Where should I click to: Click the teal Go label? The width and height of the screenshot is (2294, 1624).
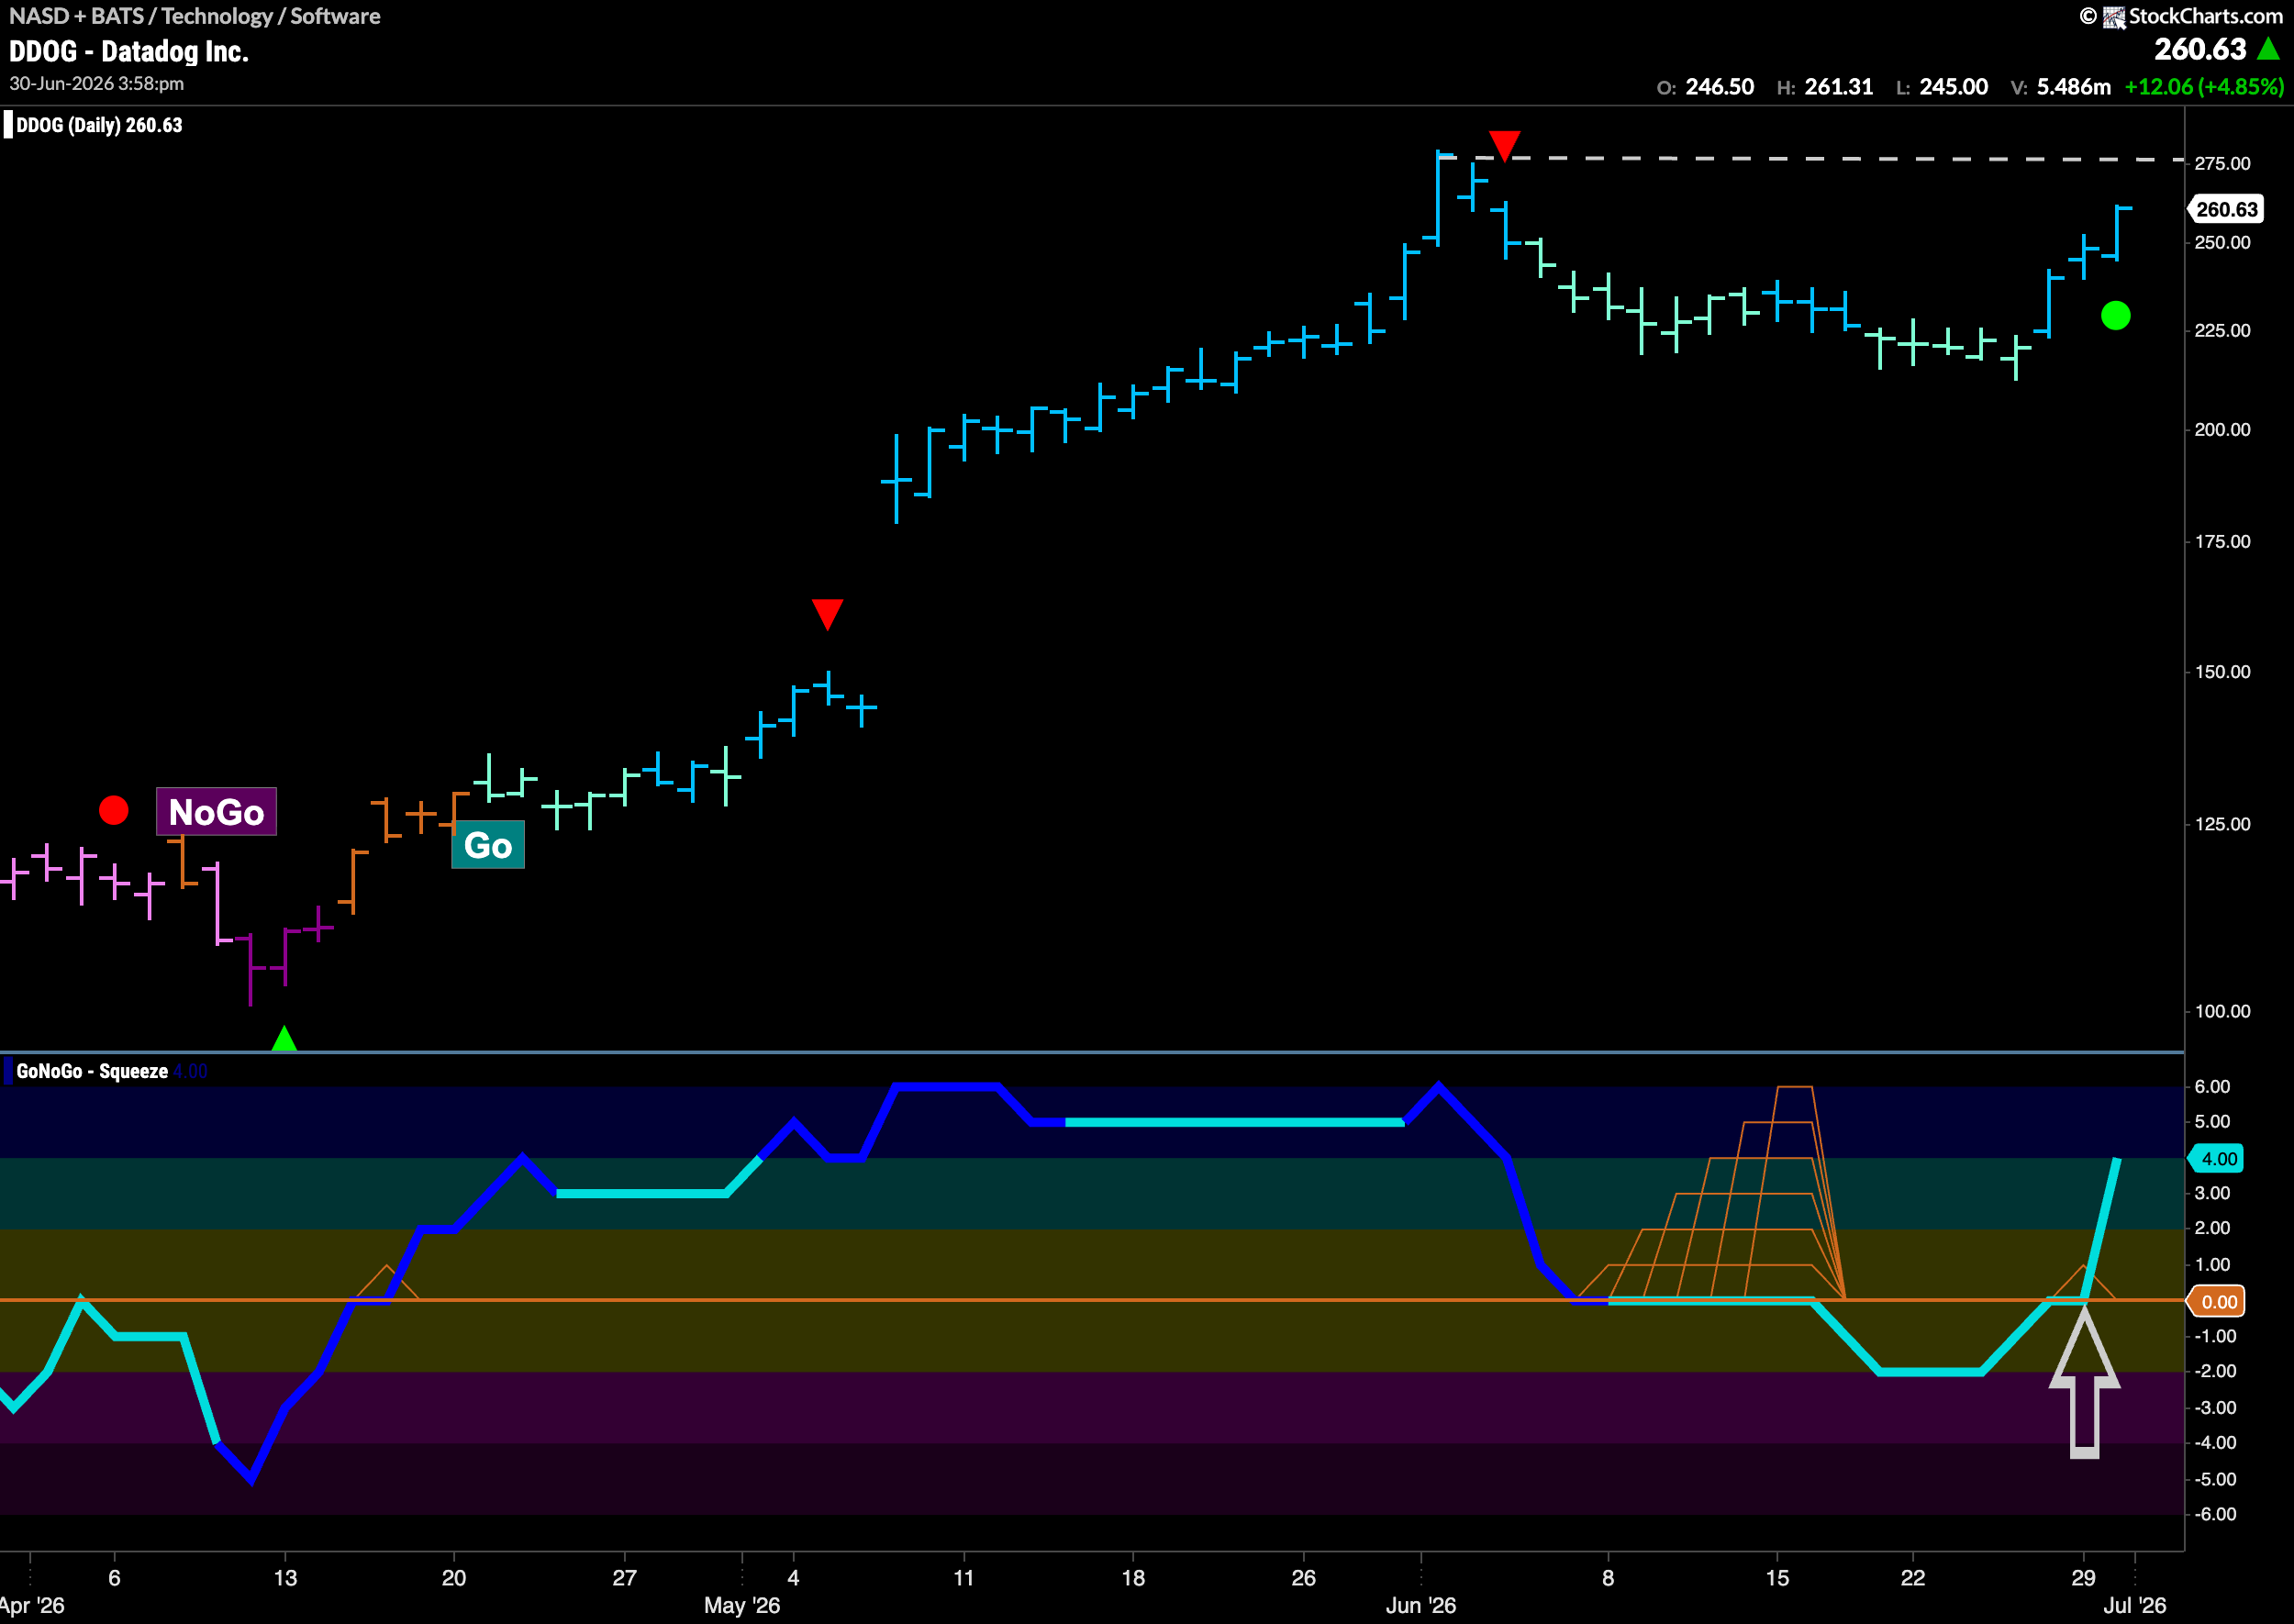(x=488, y=845)
